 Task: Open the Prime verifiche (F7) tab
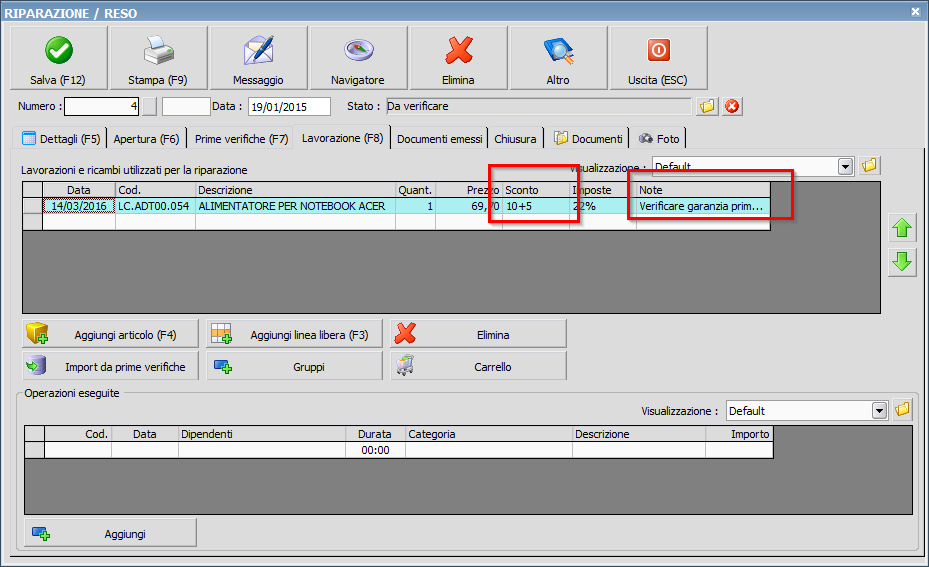coord(241,139)
